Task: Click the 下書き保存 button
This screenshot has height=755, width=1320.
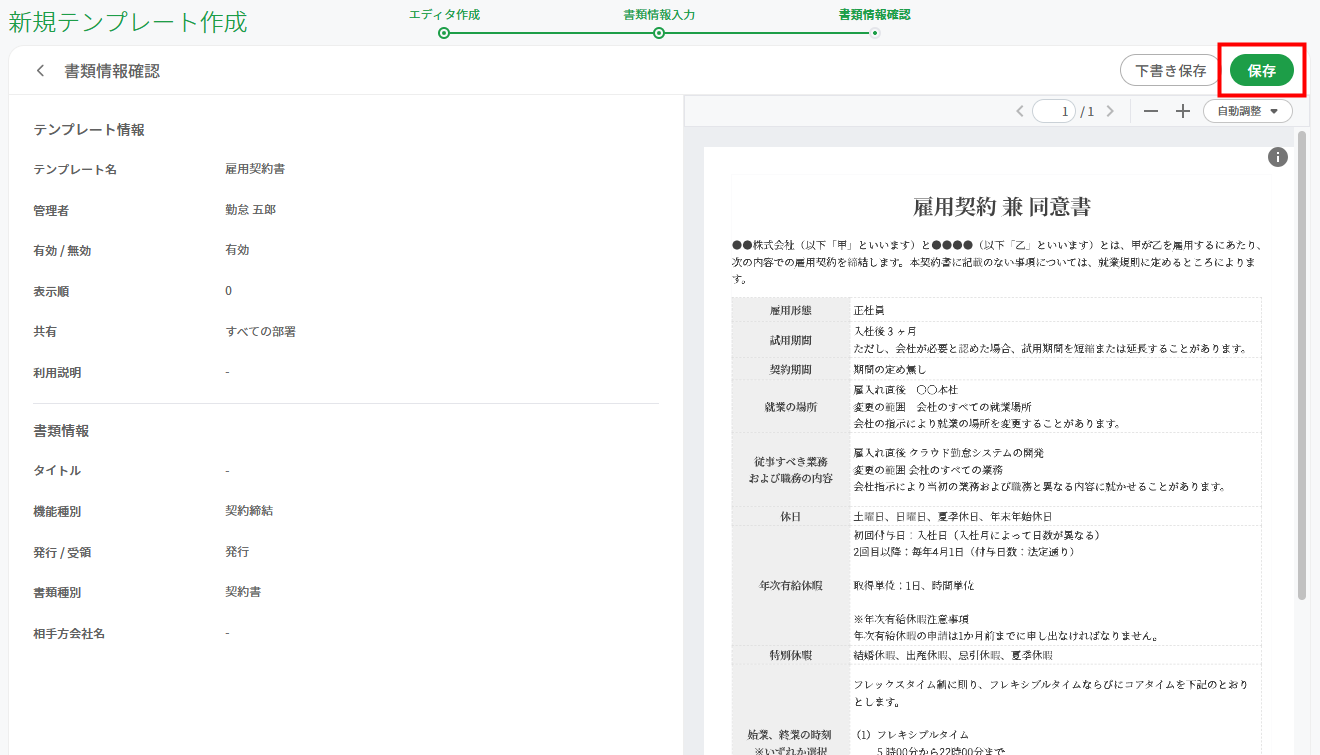Action: [1170, 71]
